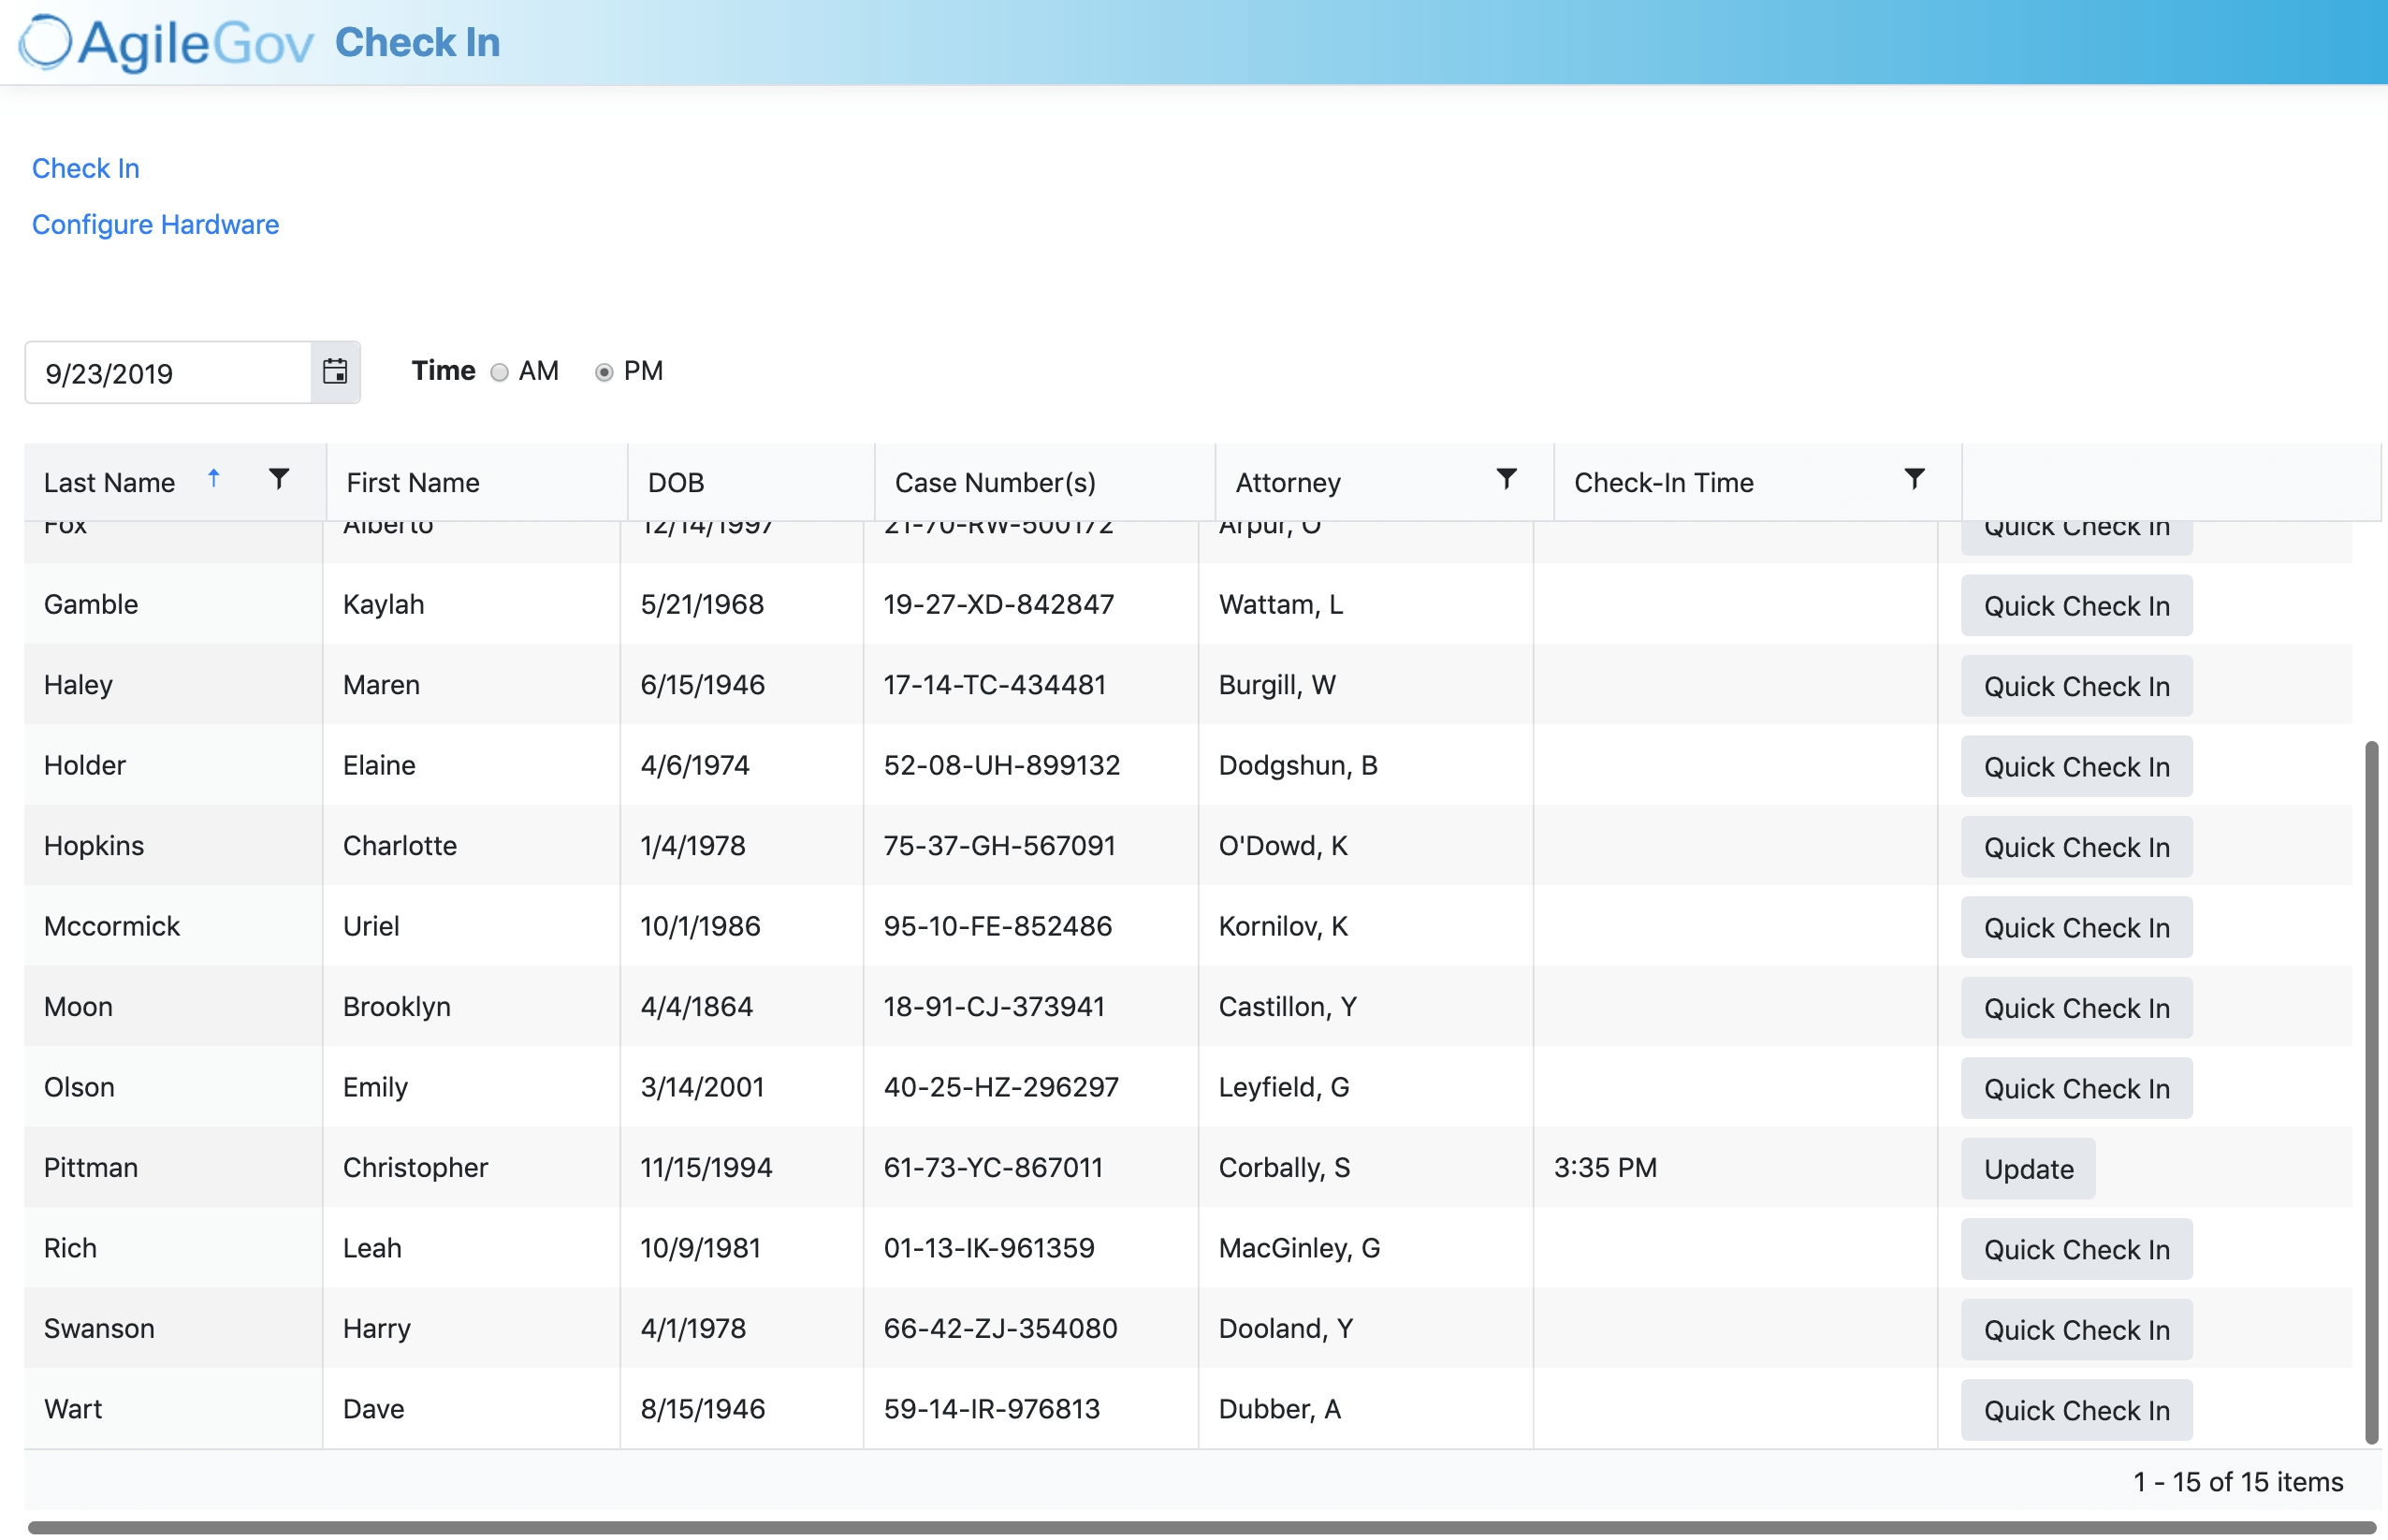Quick Check In for Wart, Dave
Viewport: 2388px width, 1540px height.
[x=2076, y=1411]
